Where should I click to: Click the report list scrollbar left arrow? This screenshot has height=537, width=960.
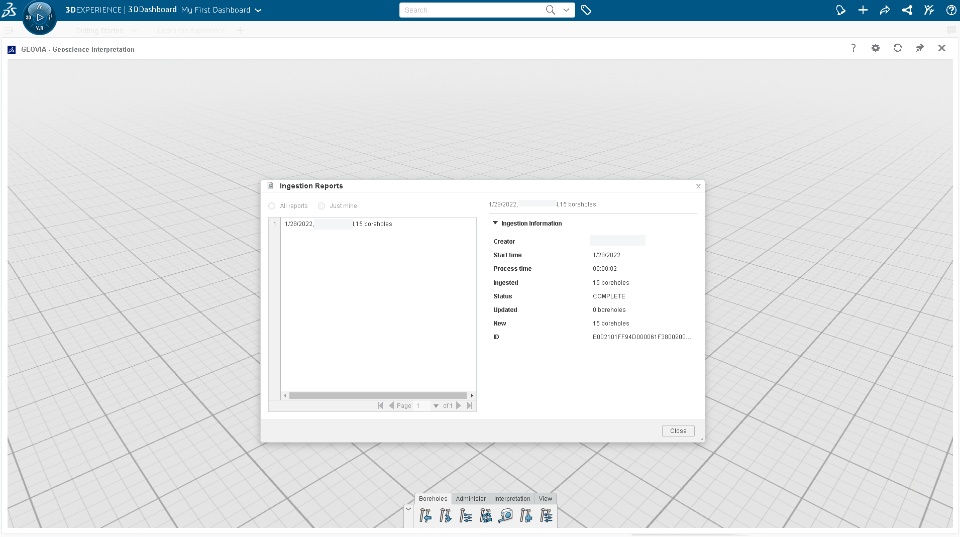point(285,396)
